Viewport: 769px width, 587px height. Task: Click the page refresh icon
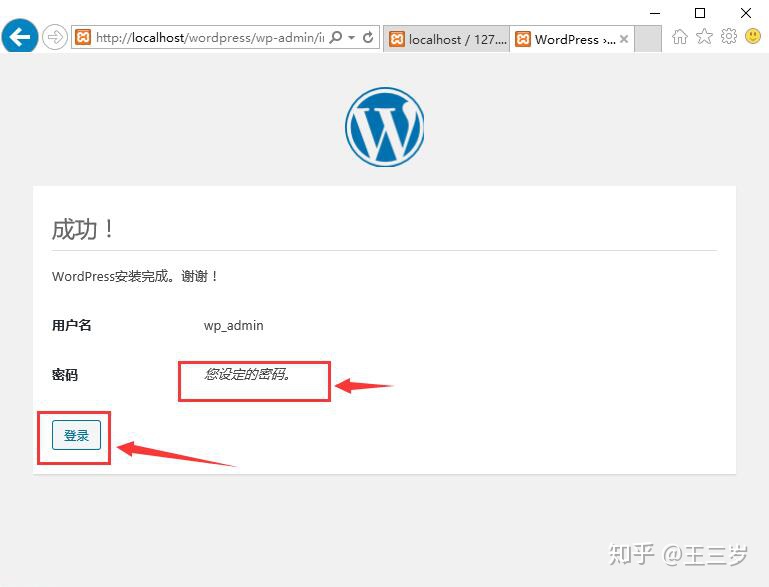coord(368,37)
